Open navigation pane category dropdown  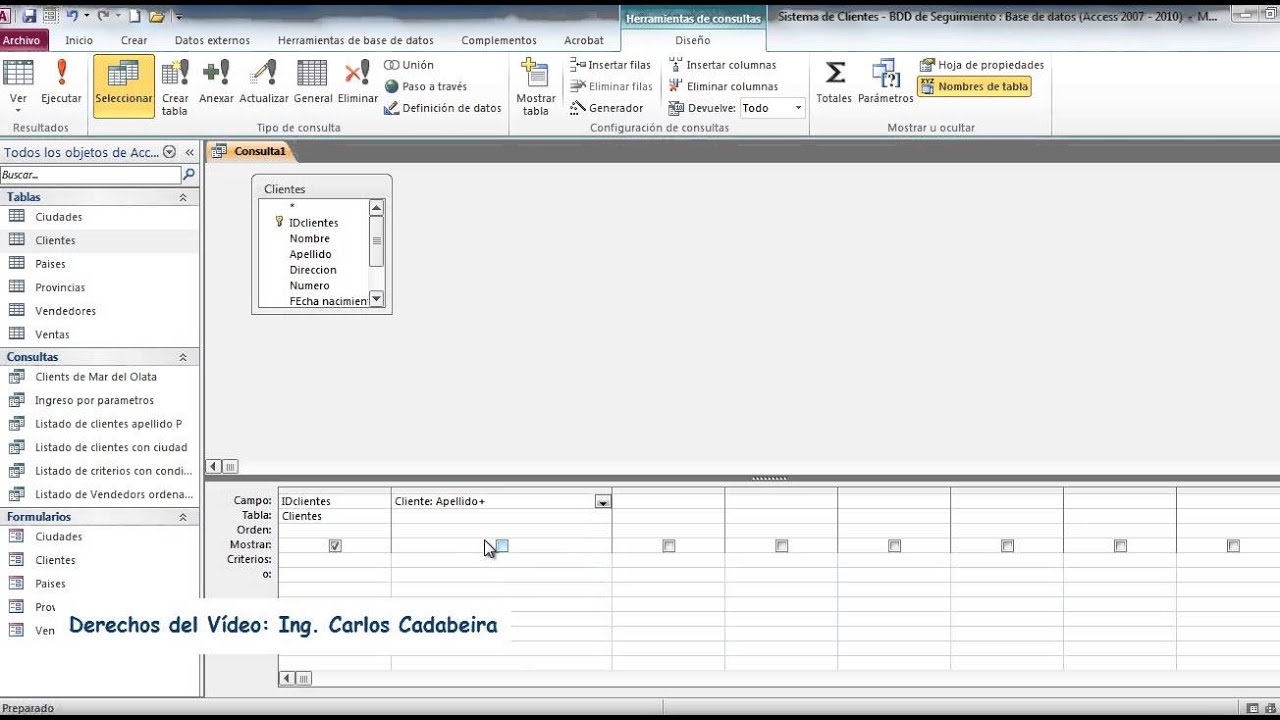point(169,152)
